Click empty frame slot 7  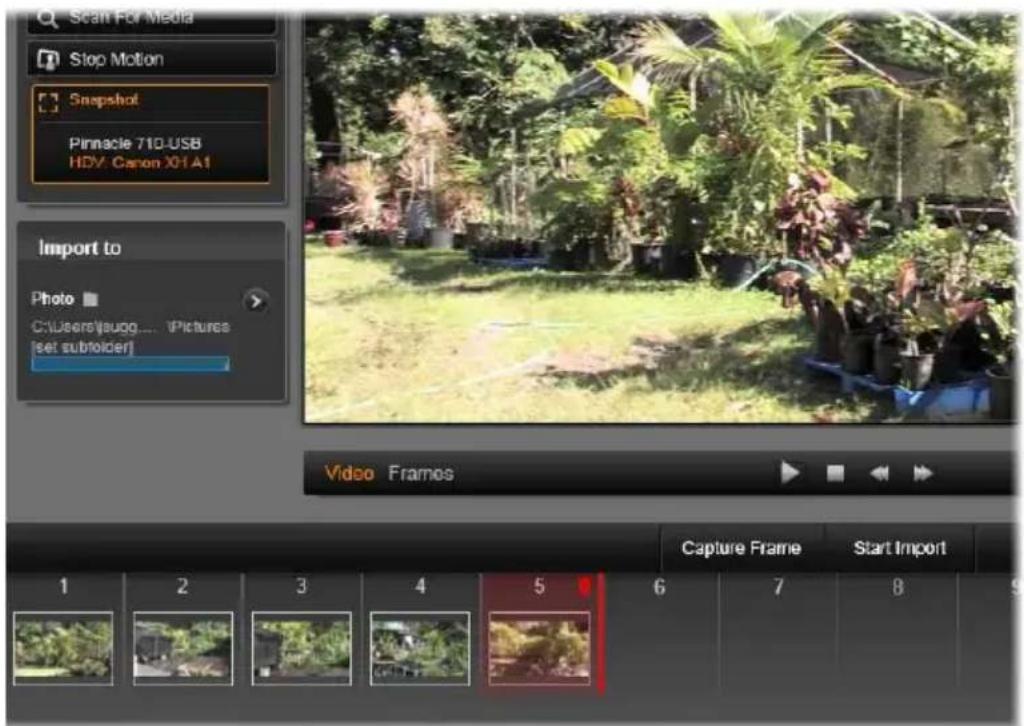click(778, 633)
